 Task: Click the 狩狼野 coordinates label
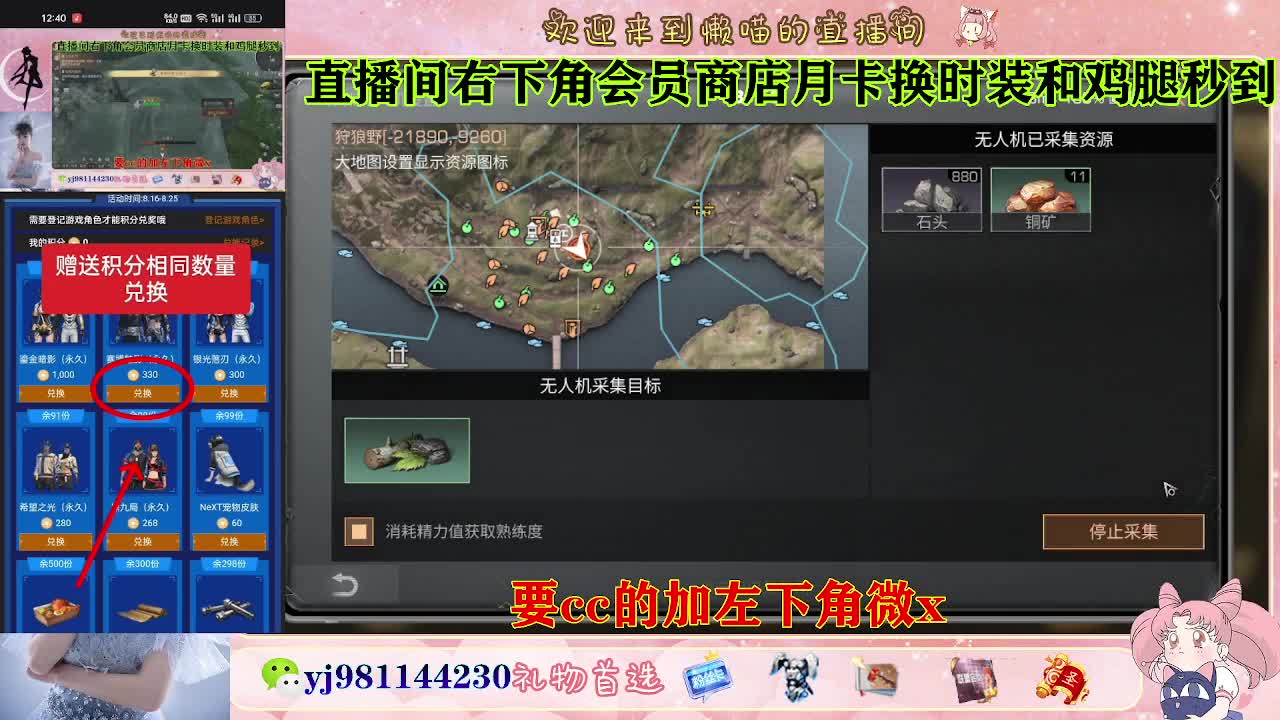pos(420,137)
